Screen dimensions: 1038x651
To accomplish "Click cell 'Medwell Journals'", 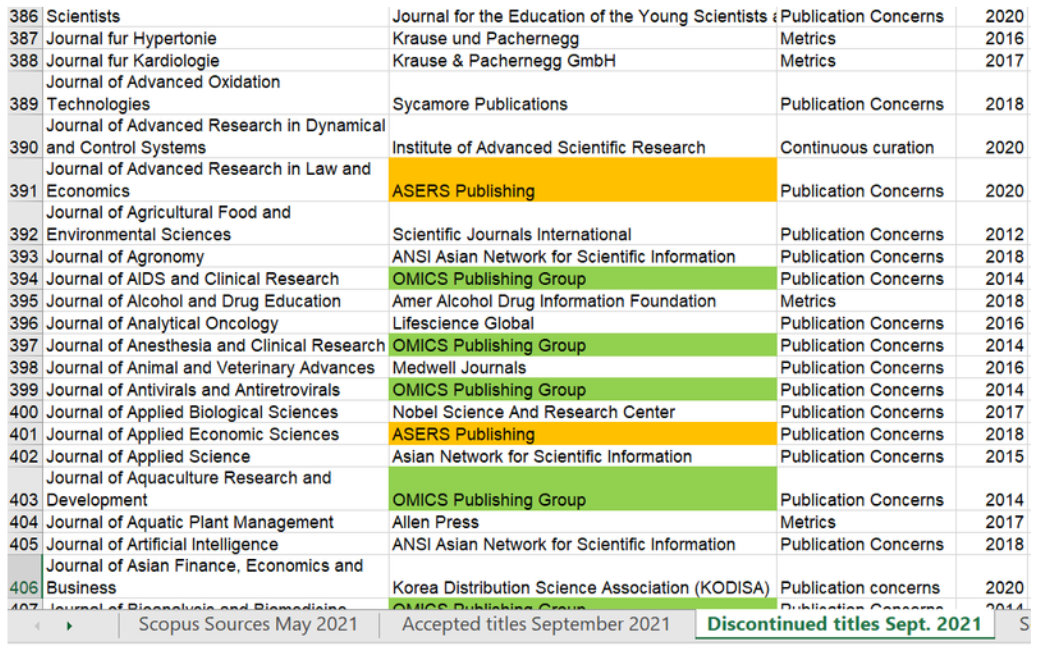I will click(583, 368).
